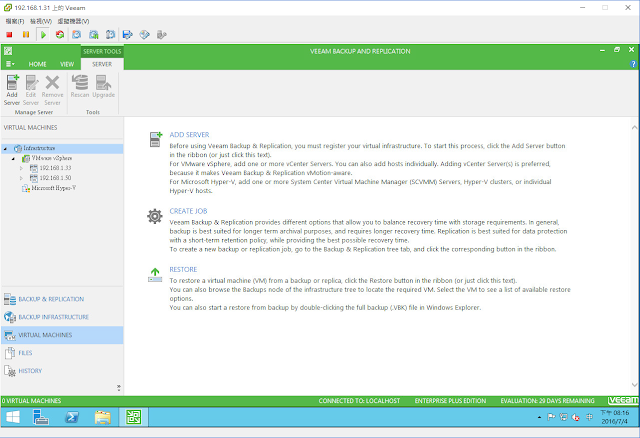Click the Veeam logo icon in title bar
This screenshot has height=438, width=640.
click(8, 51)
